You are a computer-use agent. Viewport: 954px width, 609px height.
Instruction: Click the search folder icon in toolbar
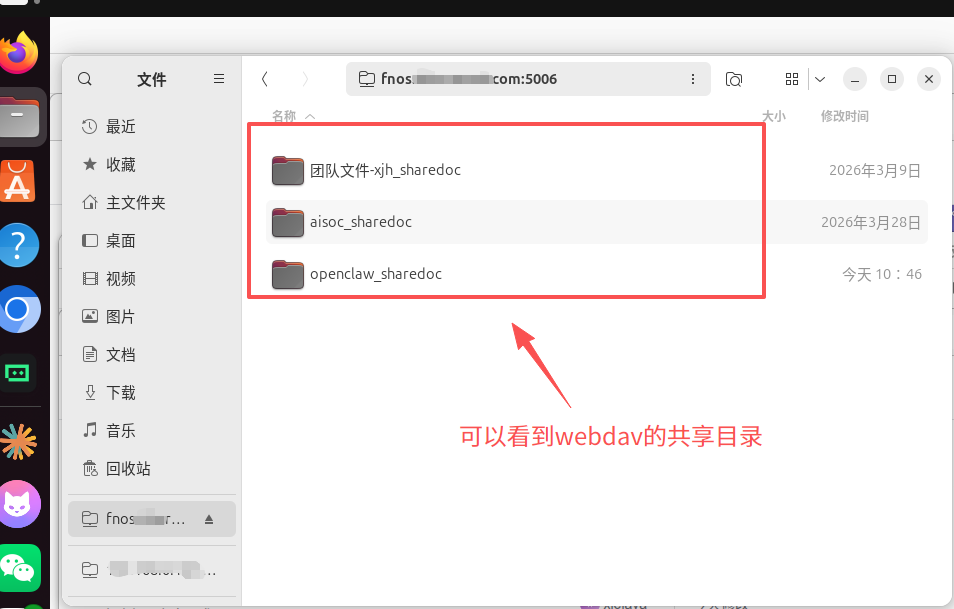(x=734, y=79)
